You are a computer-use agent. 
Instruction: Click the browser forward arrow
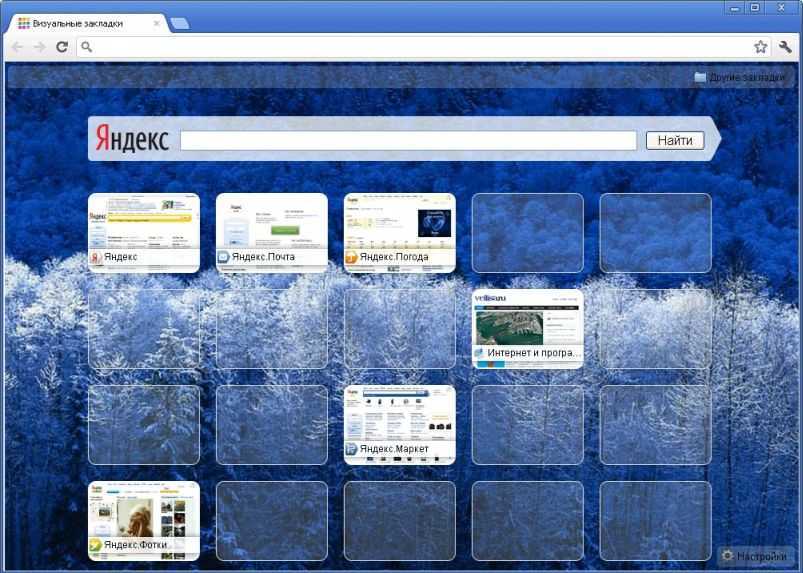tap(39, 47)
